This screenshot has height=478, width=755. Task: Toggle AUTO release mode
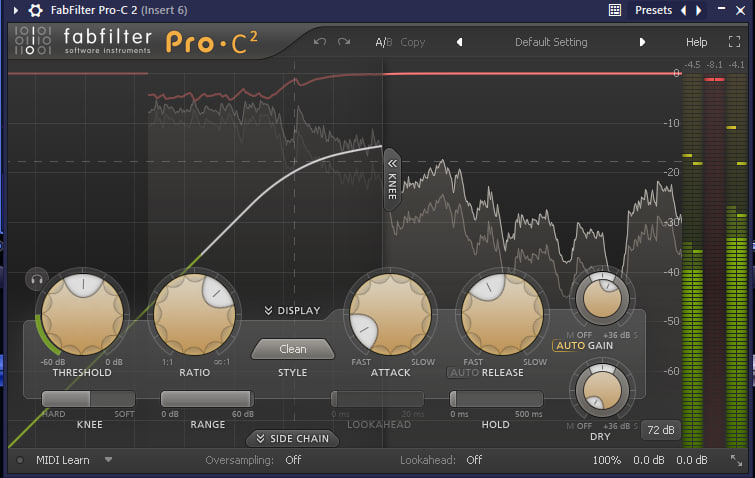[464, 373]
